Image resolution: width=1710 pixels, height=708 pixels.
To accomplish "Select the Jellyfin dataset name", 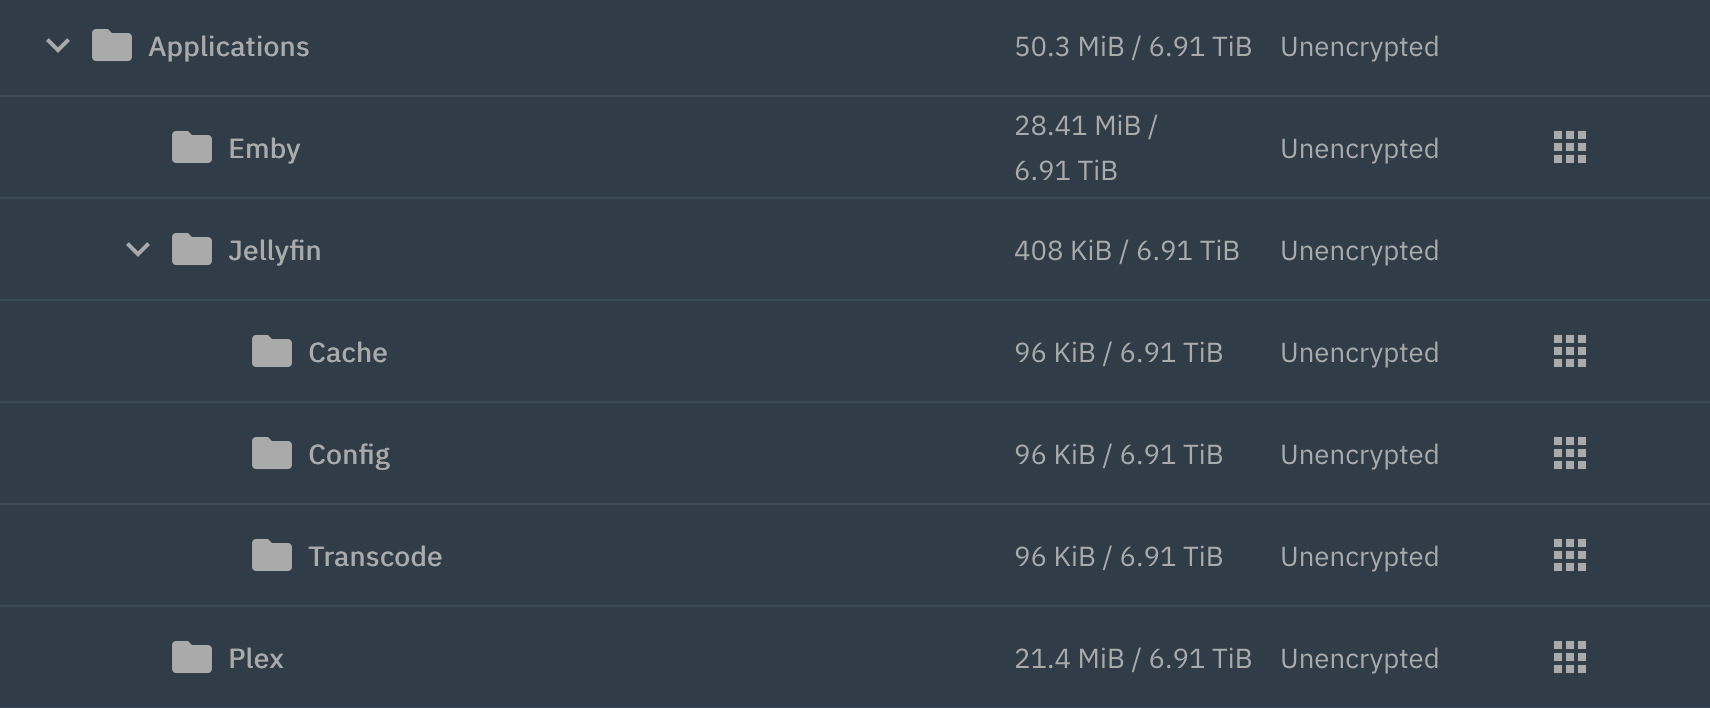I will (x=274, y=251).
